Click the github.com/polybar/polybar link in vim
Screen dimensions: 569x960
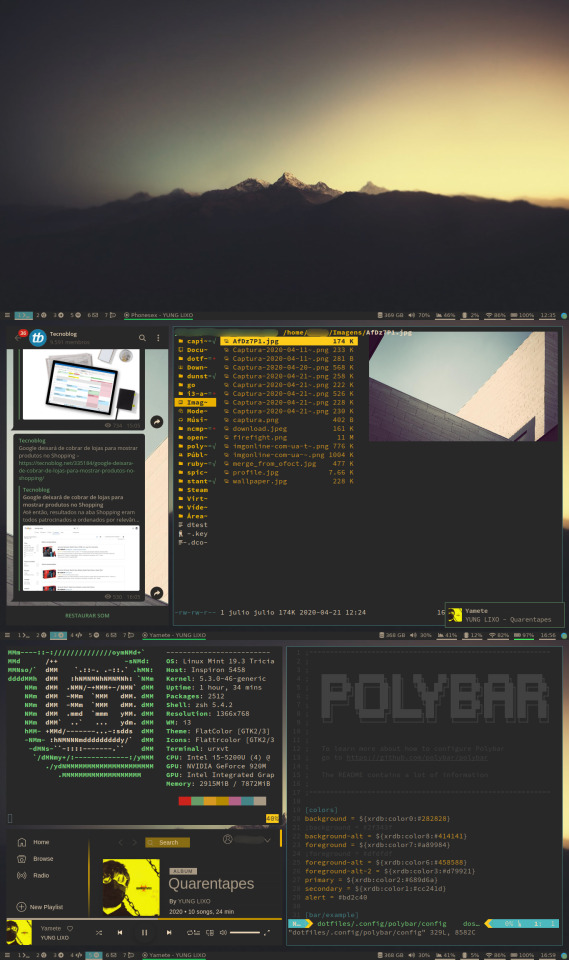pos(417,757)
